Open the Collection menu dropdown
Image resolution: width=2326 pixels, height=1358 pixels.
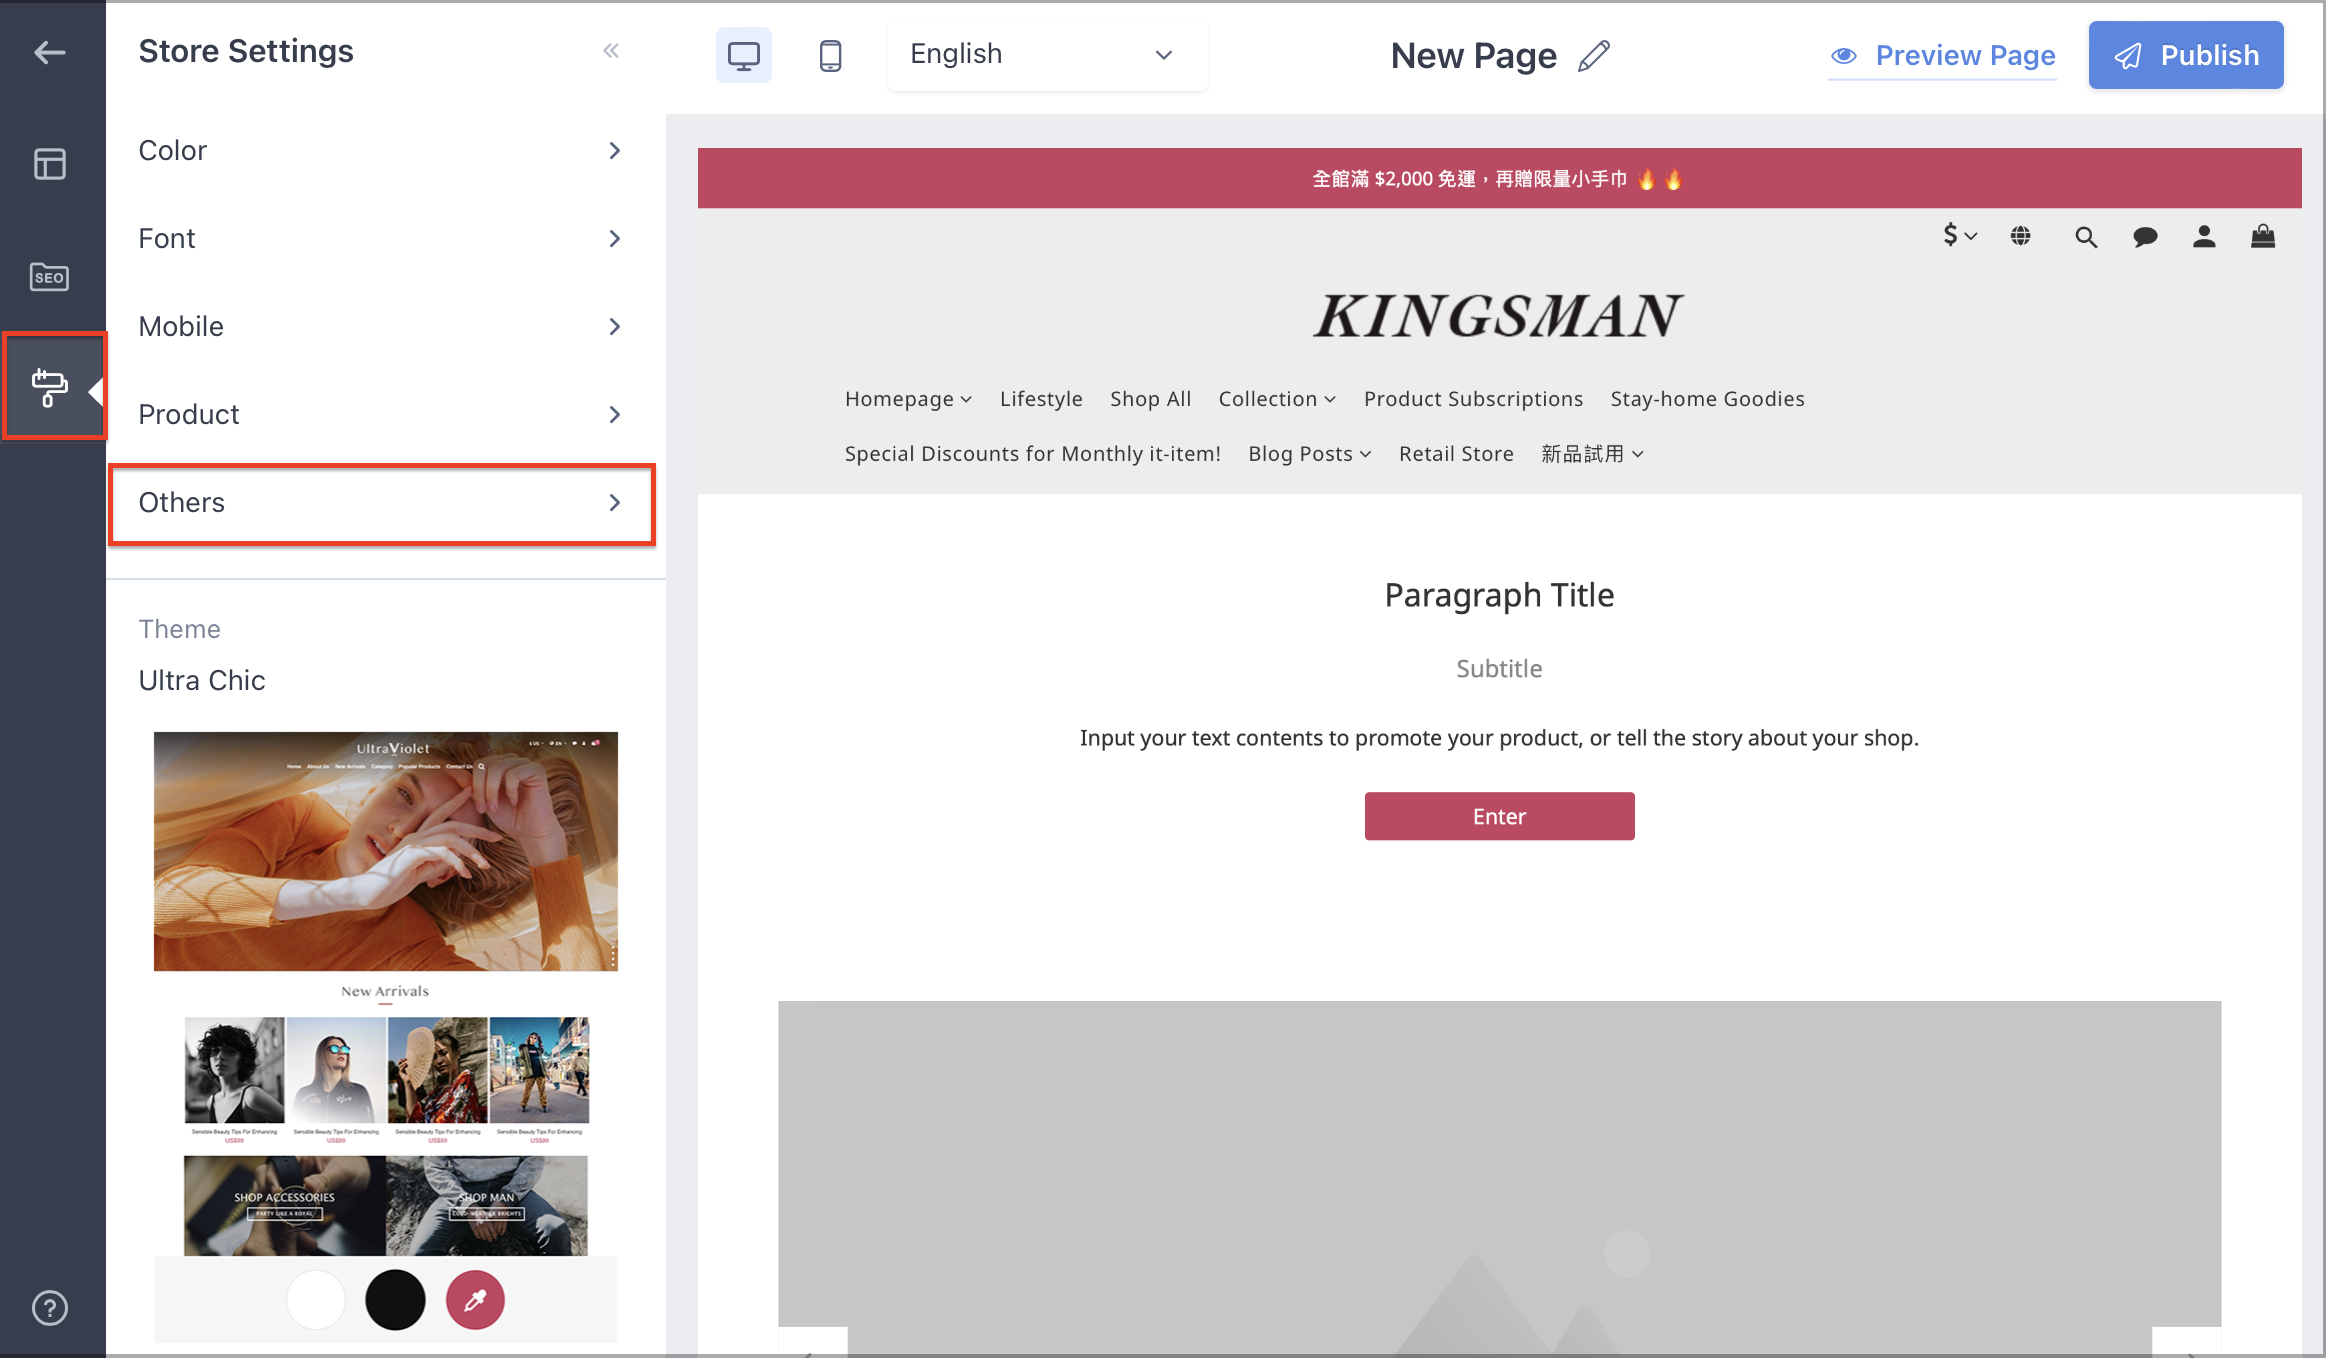coord(1277,399)
